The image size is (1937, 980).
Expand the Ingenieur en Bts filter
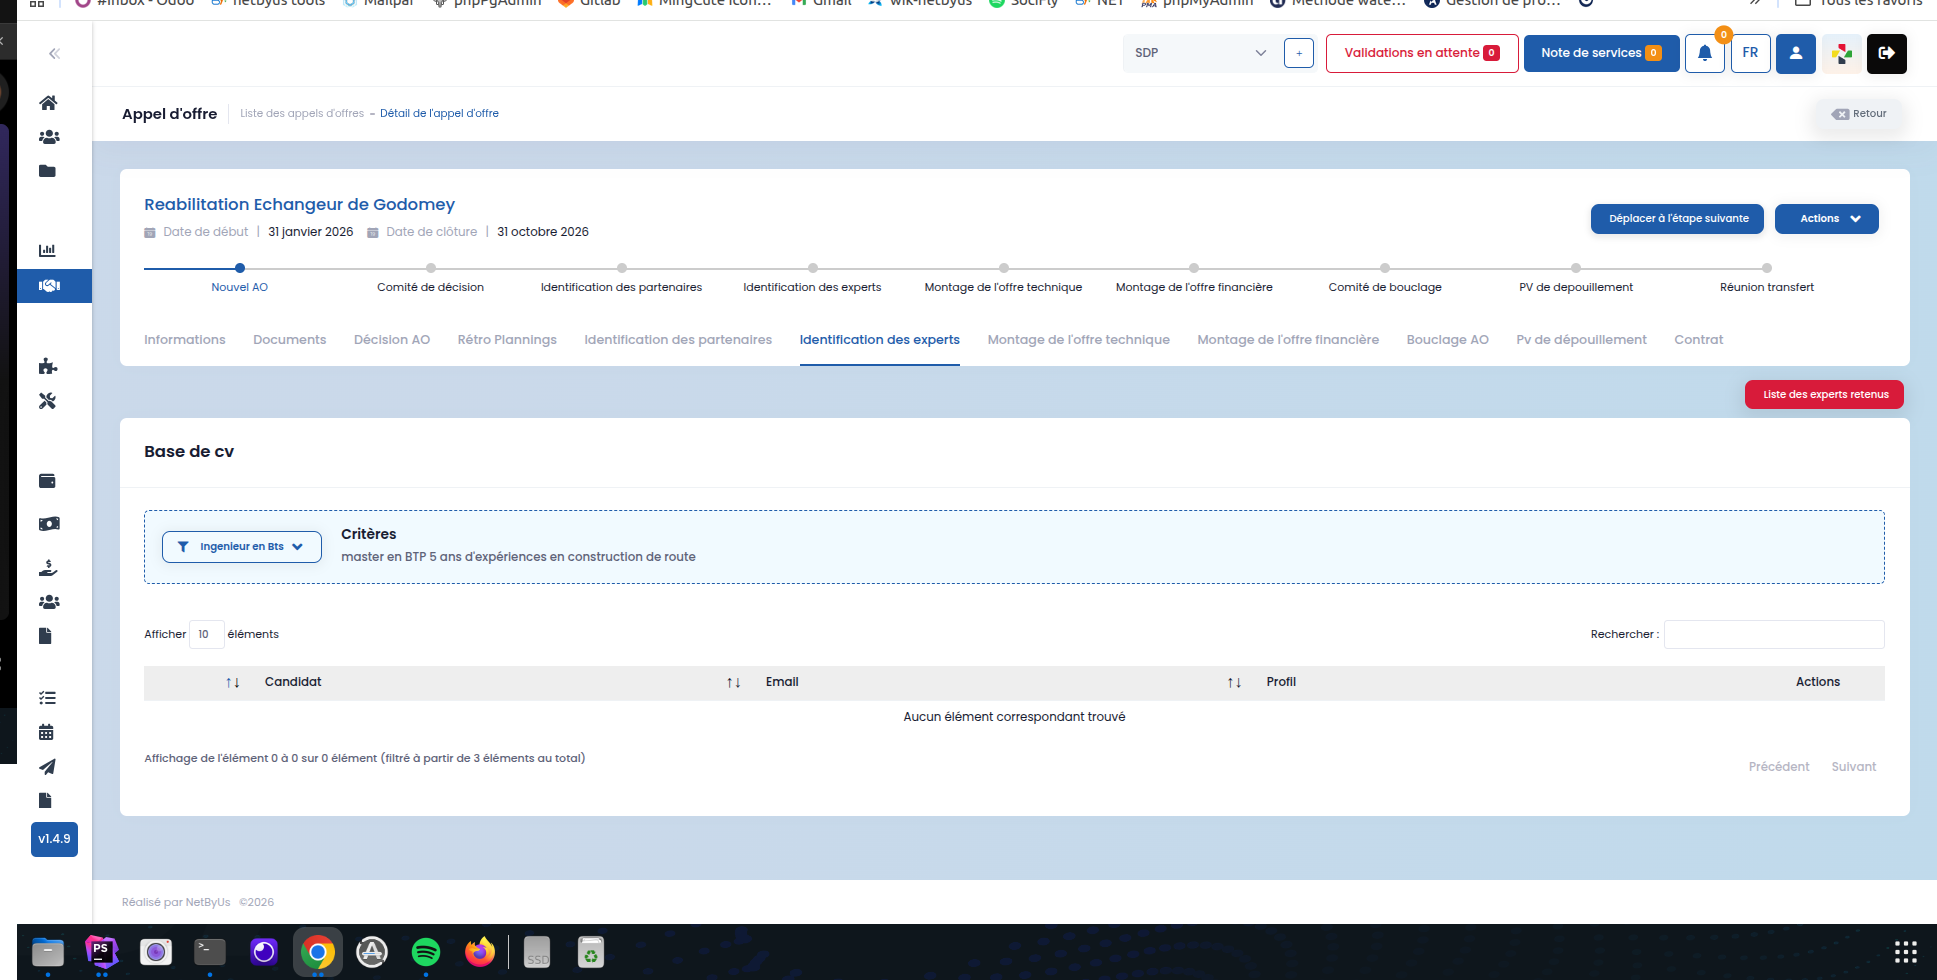pos(242,547)
